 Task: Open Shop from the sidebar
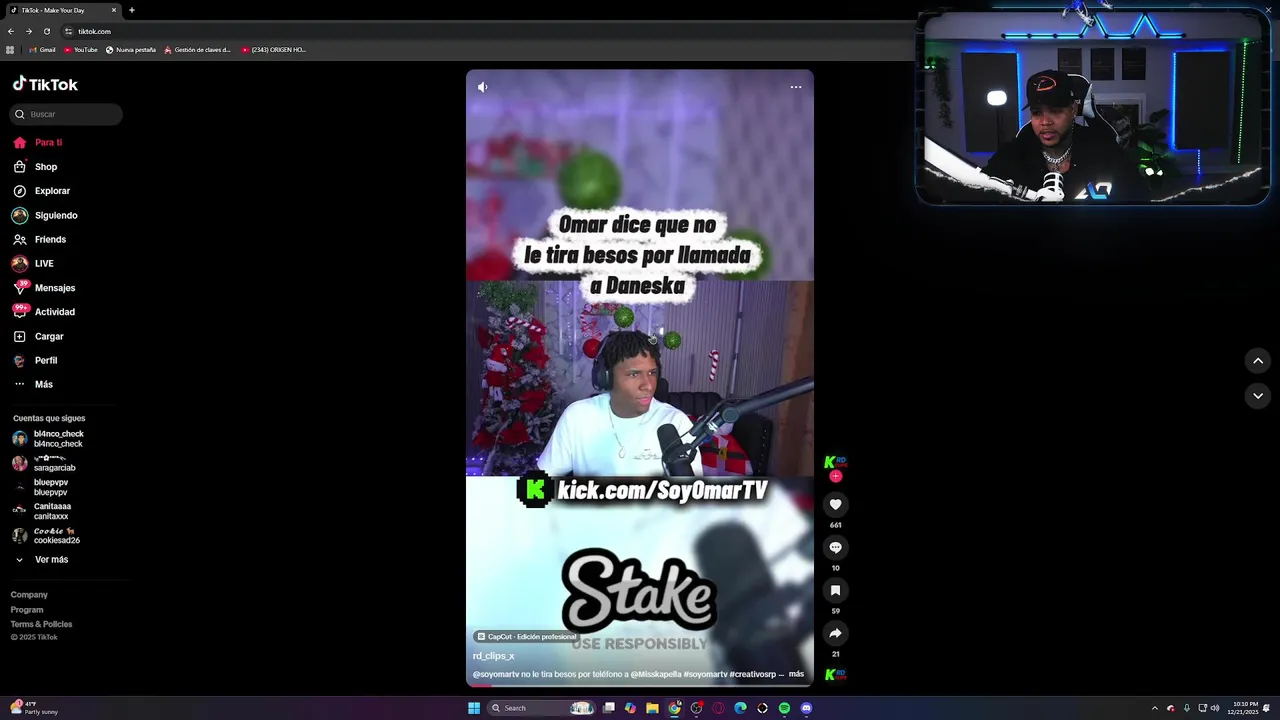pyautogui.click(x=35, y=167)
